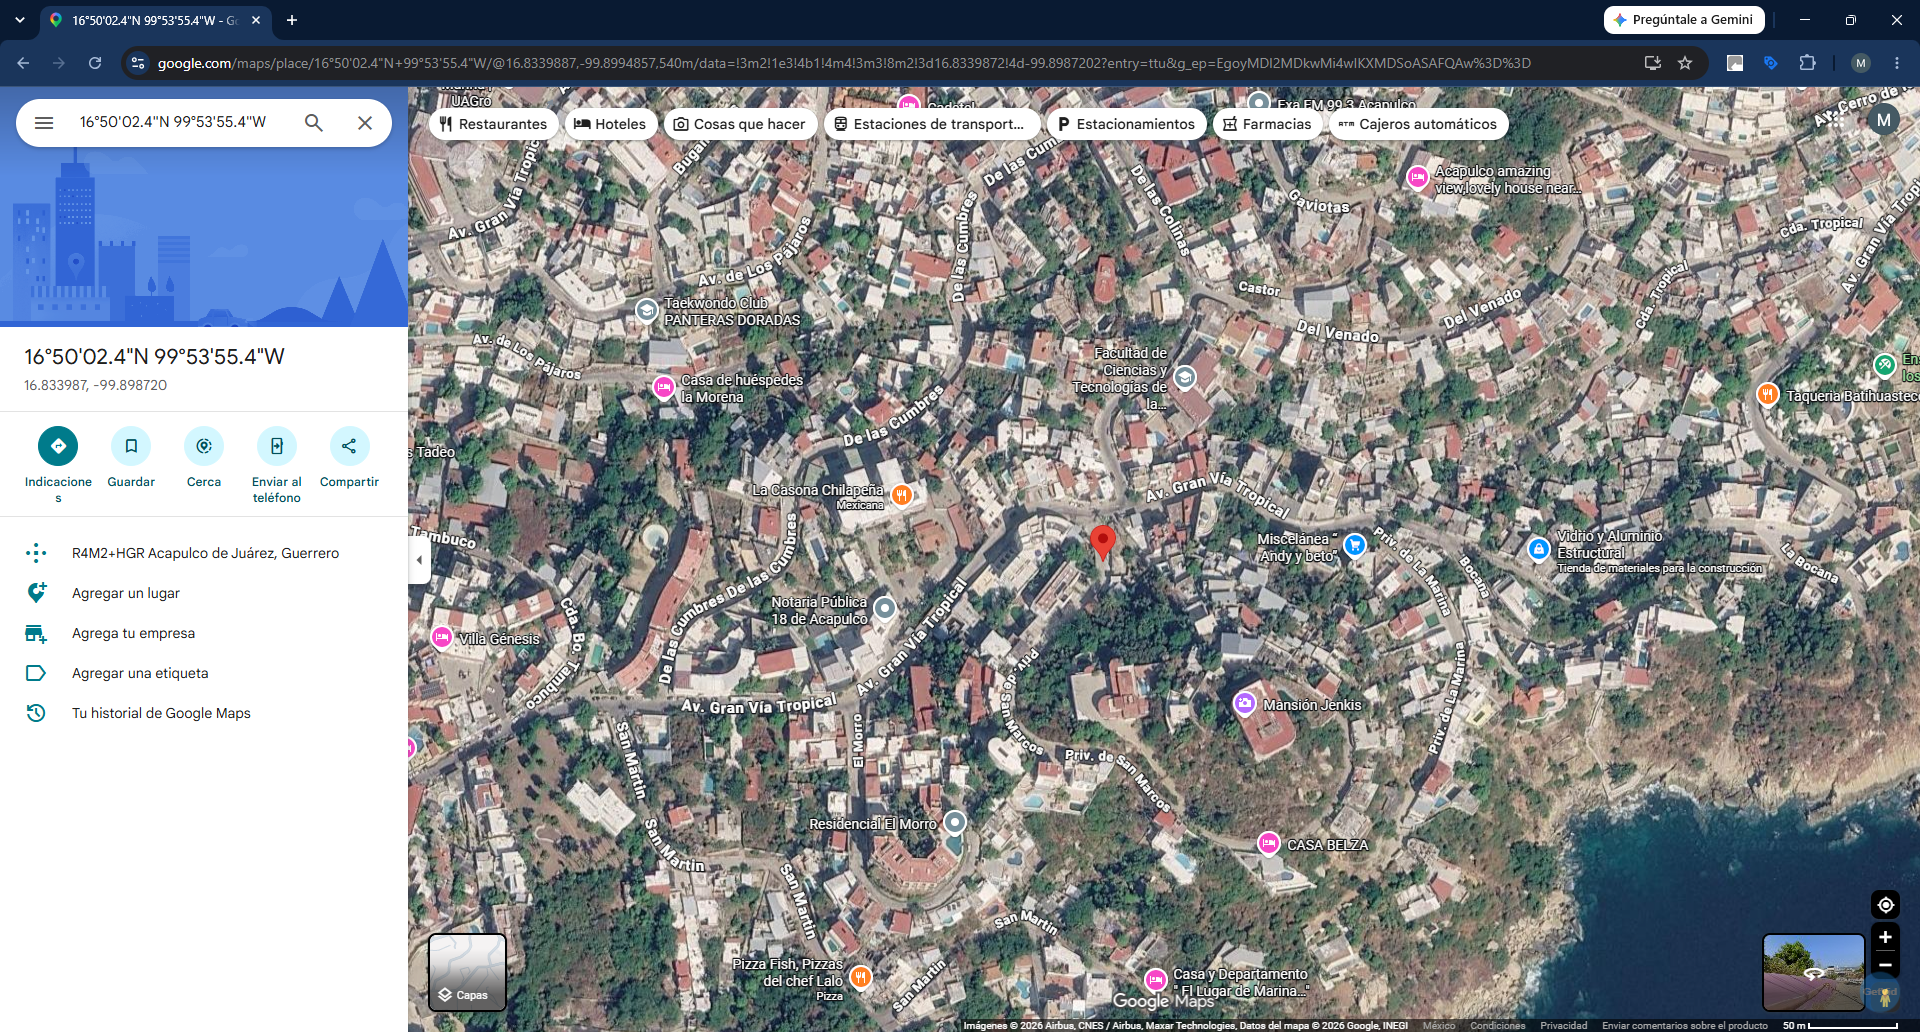The height and width of the screenshot is (1032, 1920).
Task: Open the Chrome extensions puzzle icon
Action: pos(1807,63)
